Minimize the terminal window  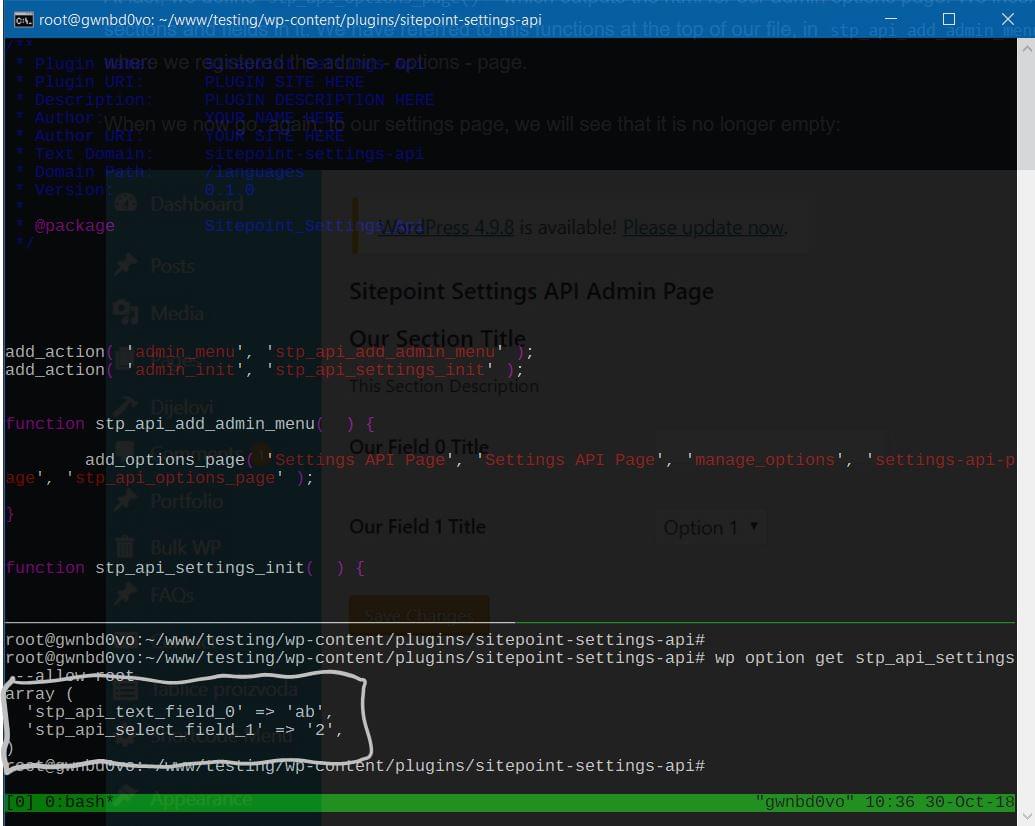pyautogui.click(x=893, y=19)
